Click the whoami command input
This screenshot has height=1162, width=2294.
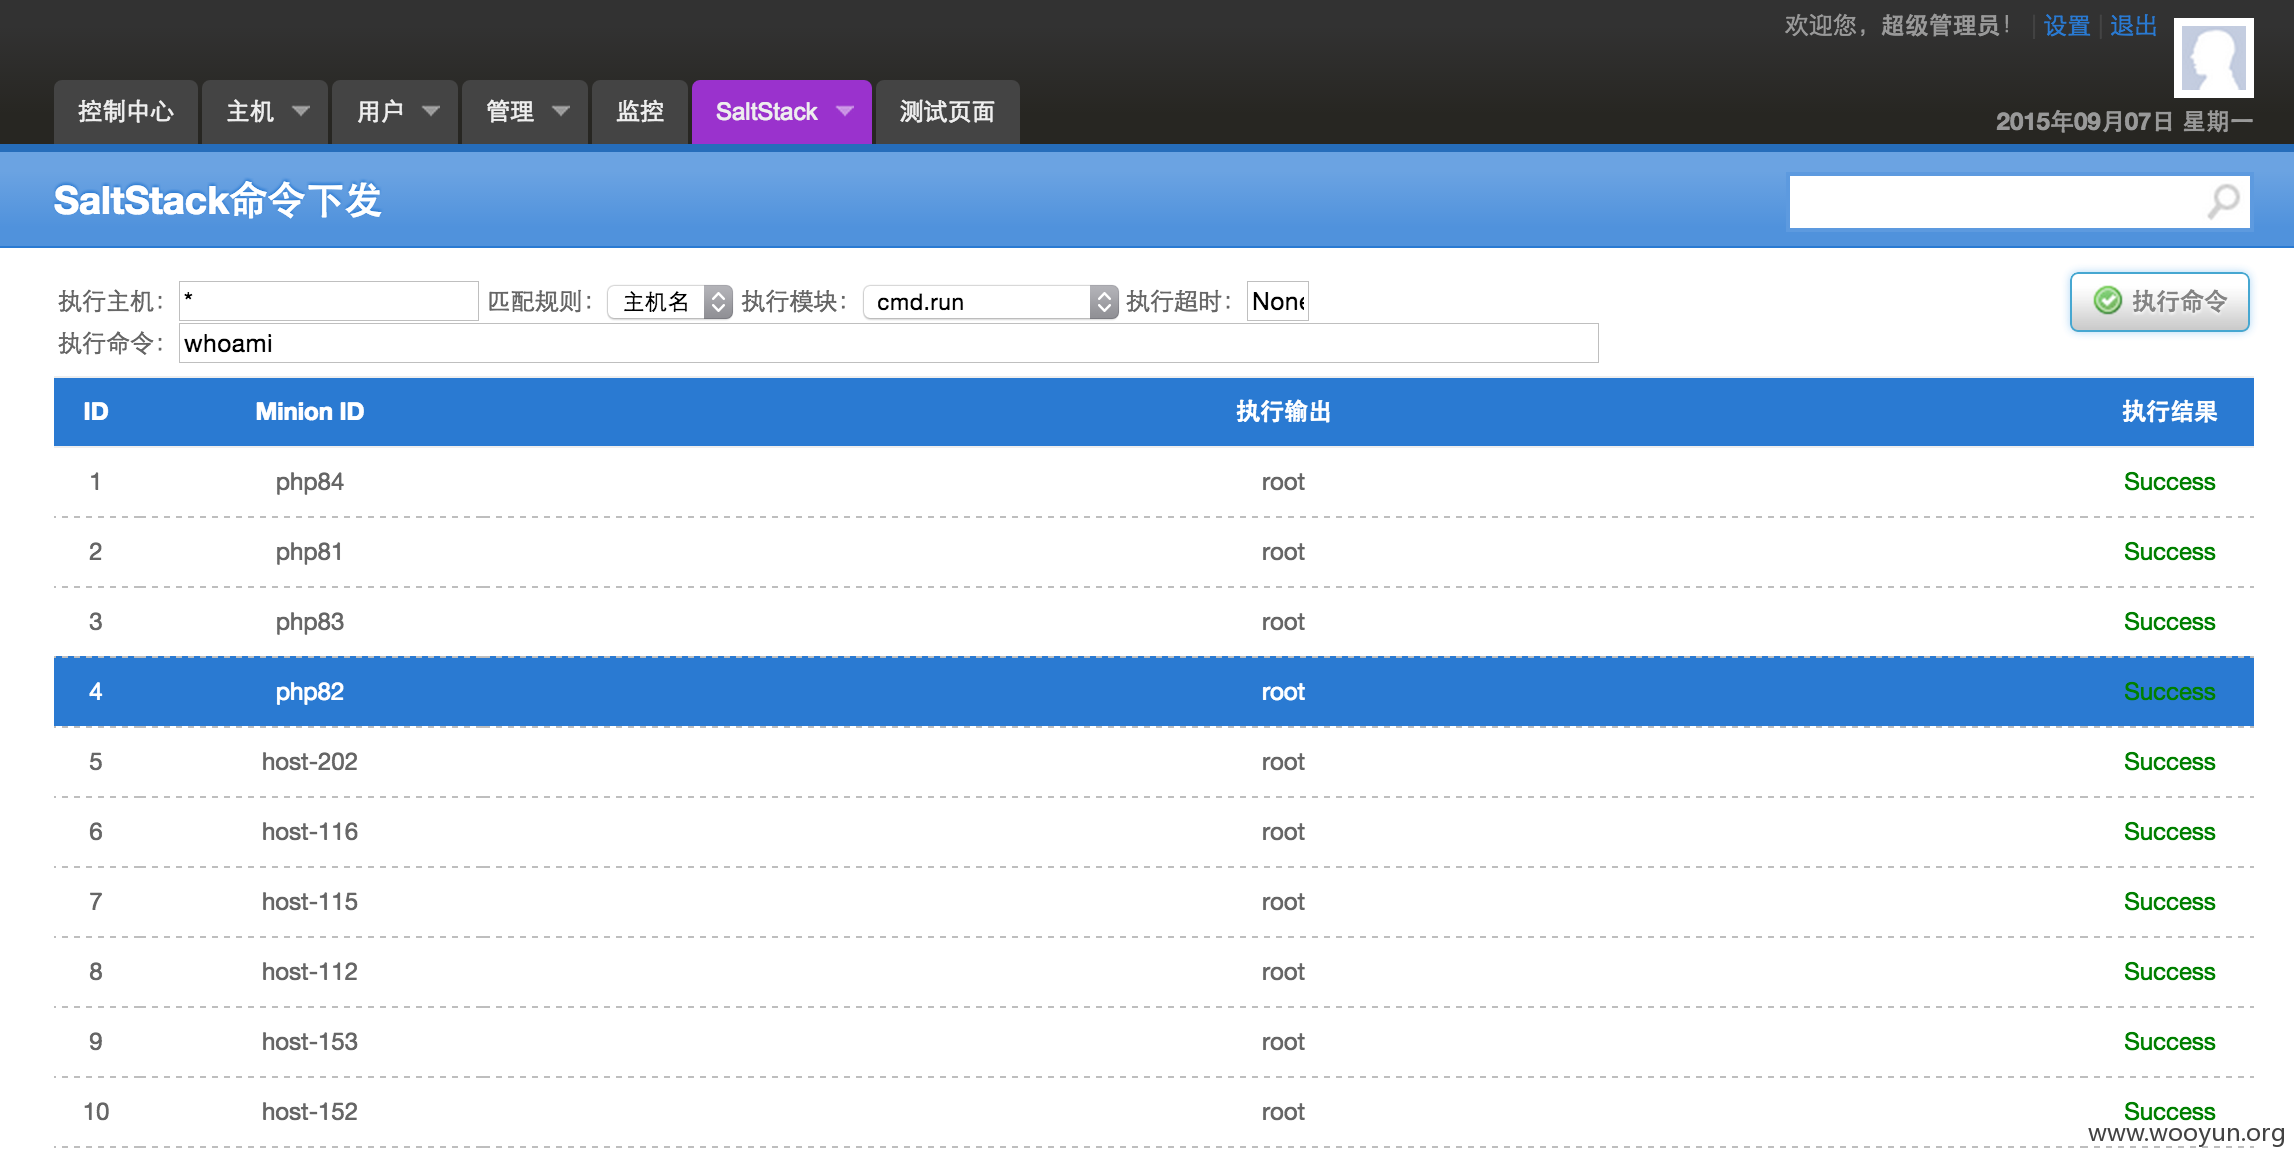tap(889, 343)
